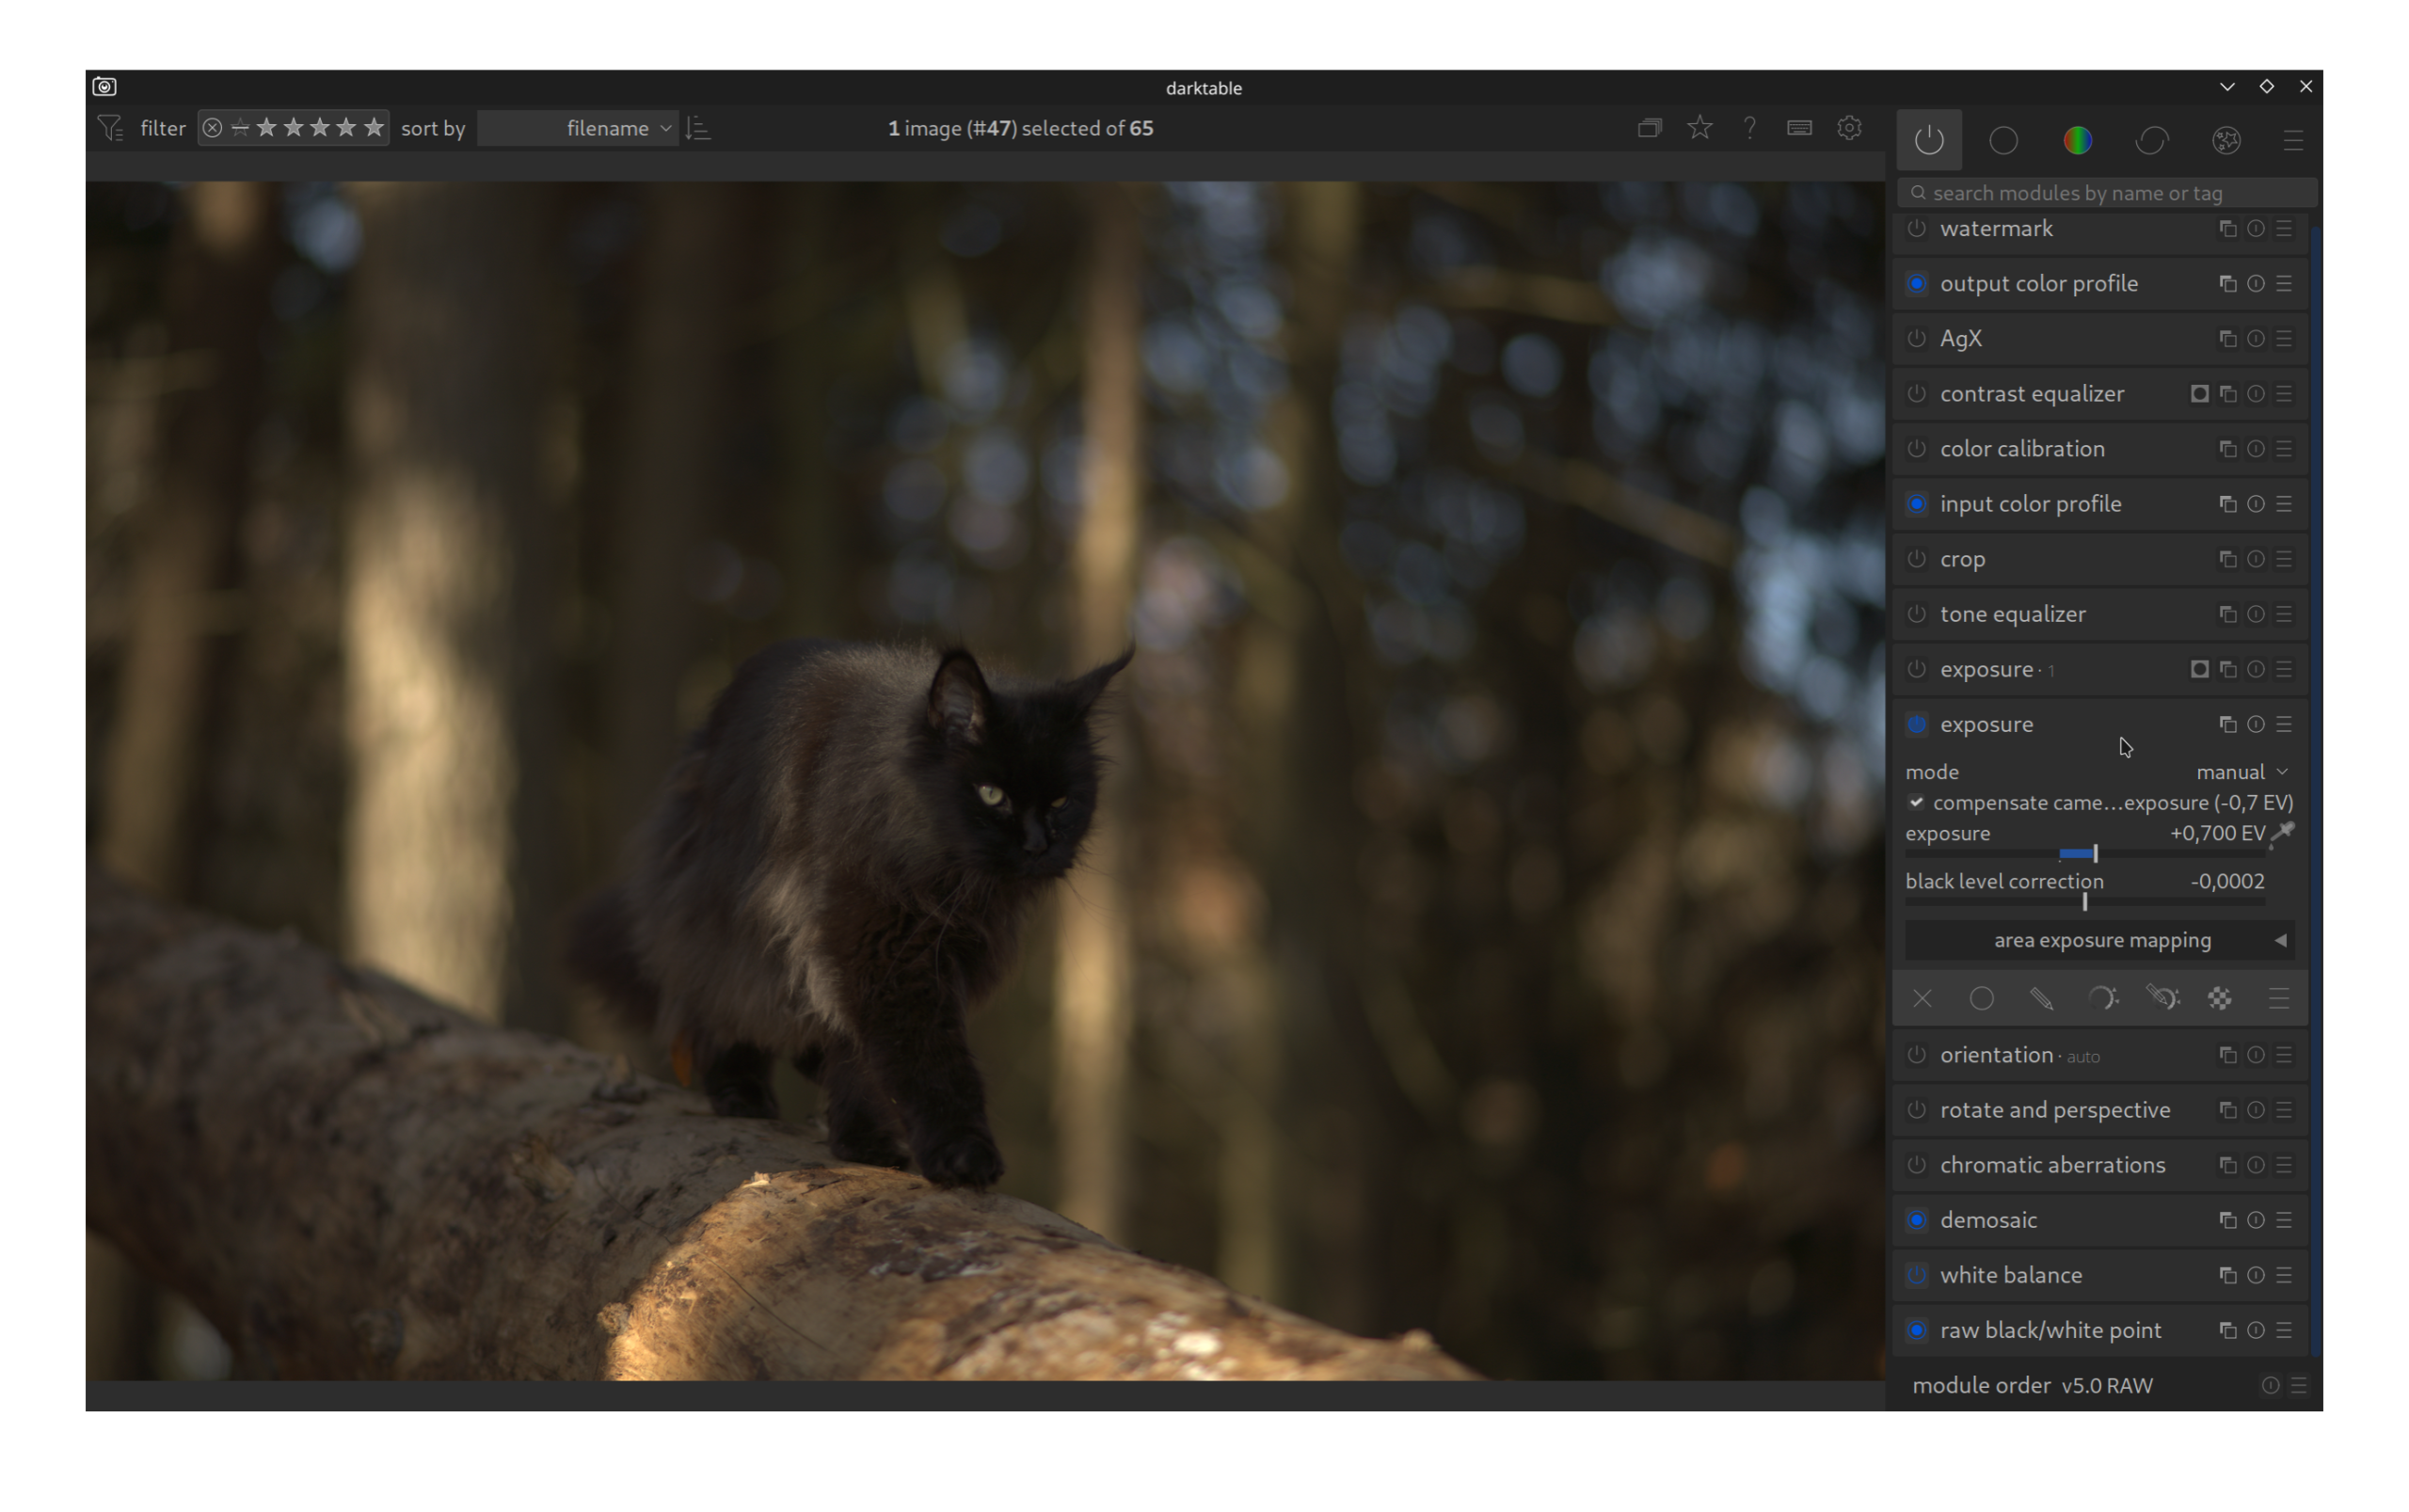Click the white balance module header
Screen dimensions: 2409x1512
(2011, 1275)
